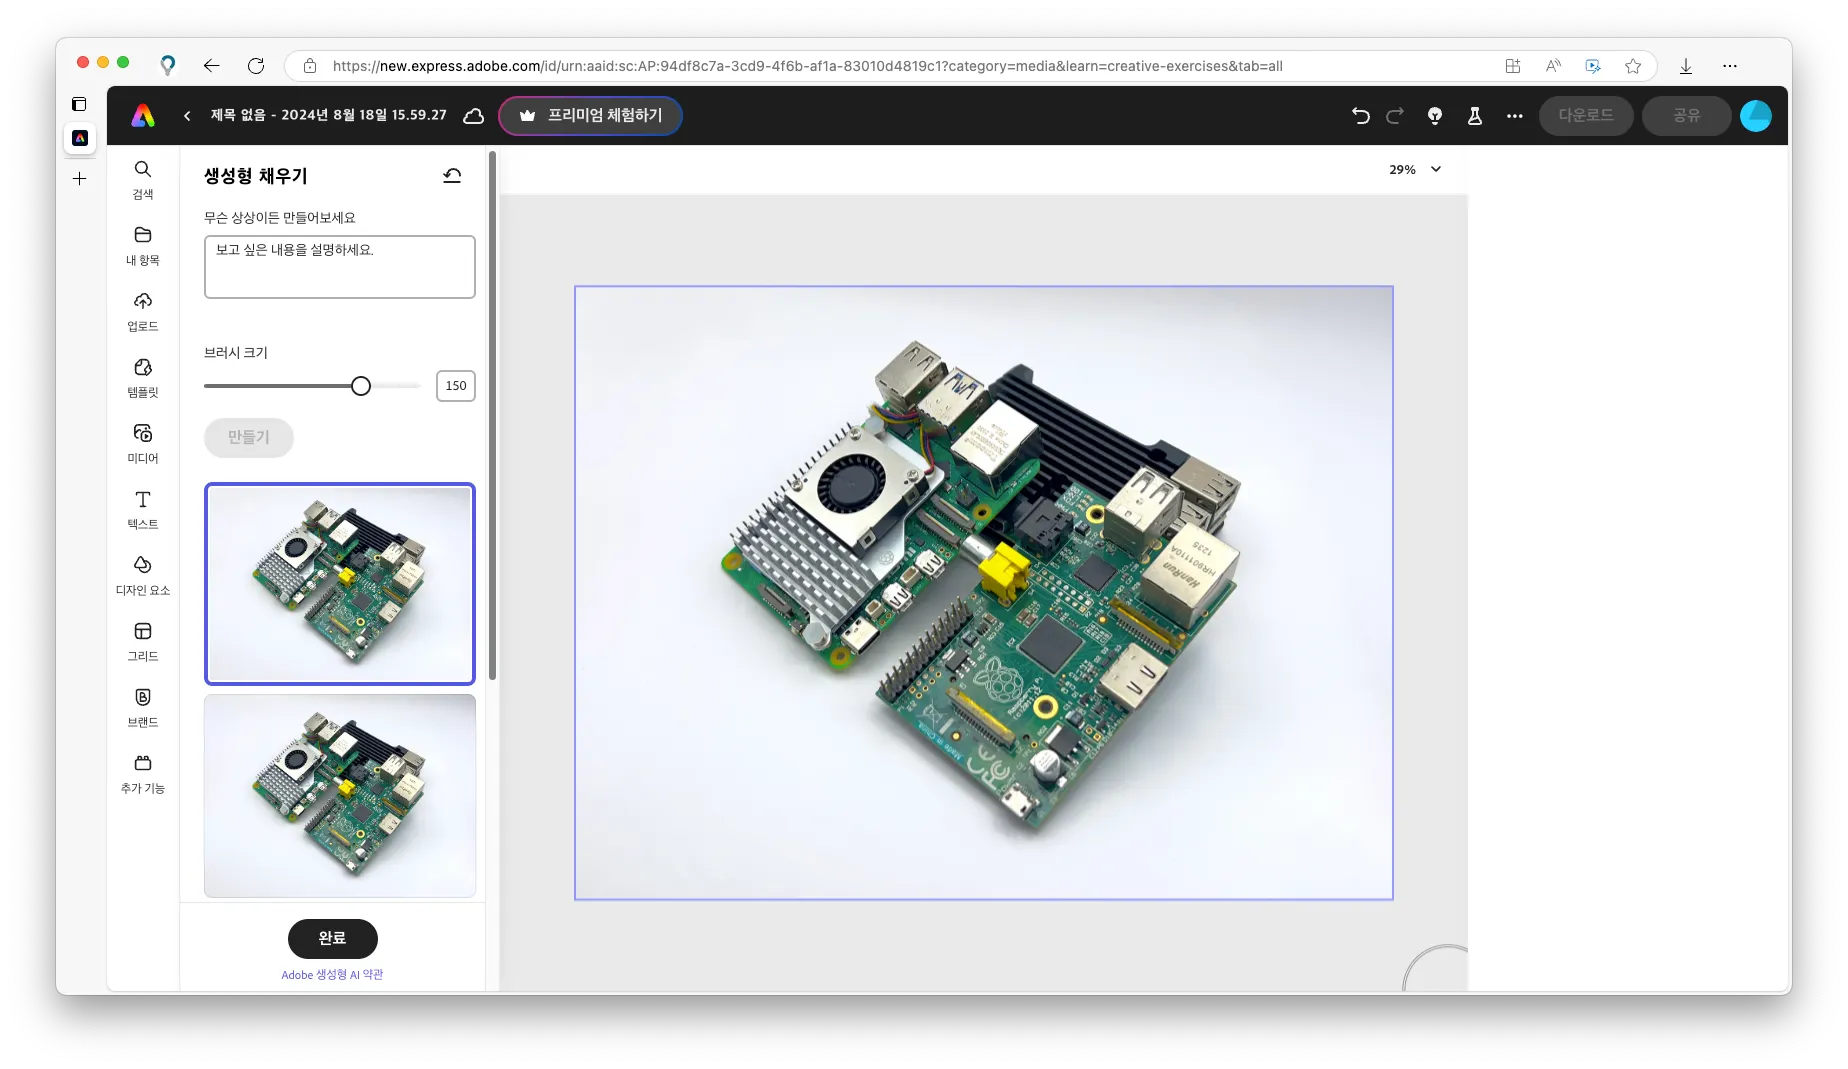Image resolution: width=1848 pixels, height=1069 pixels.
Task: Open the split screen browser icon
Action: click(x=1513, y=66)
